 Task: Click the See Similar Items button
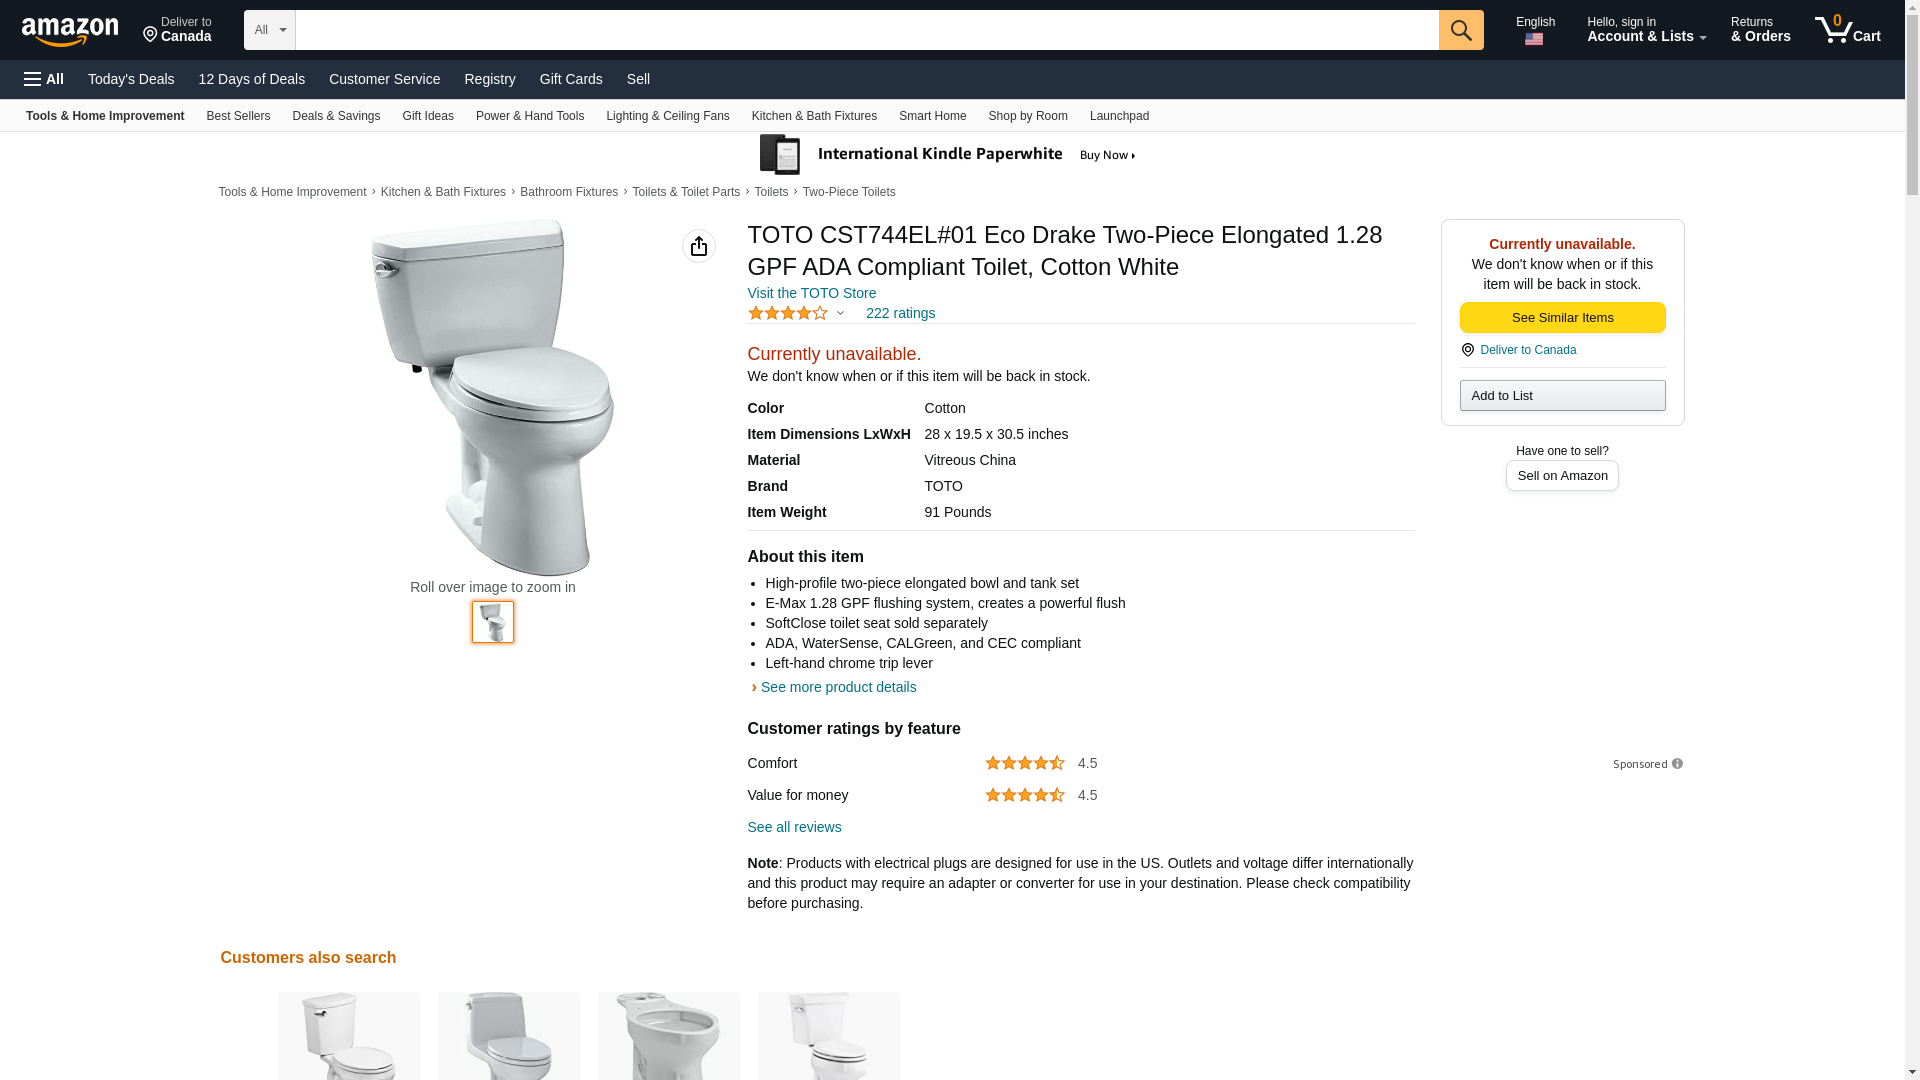[1561, 318]
